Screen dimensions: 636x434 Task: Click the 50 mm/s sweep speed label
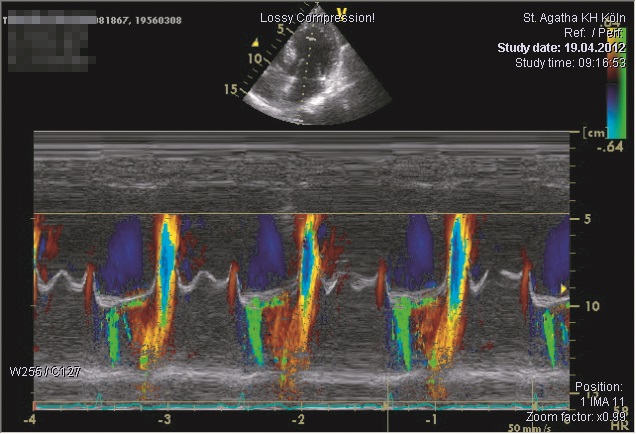click(527, 427)
